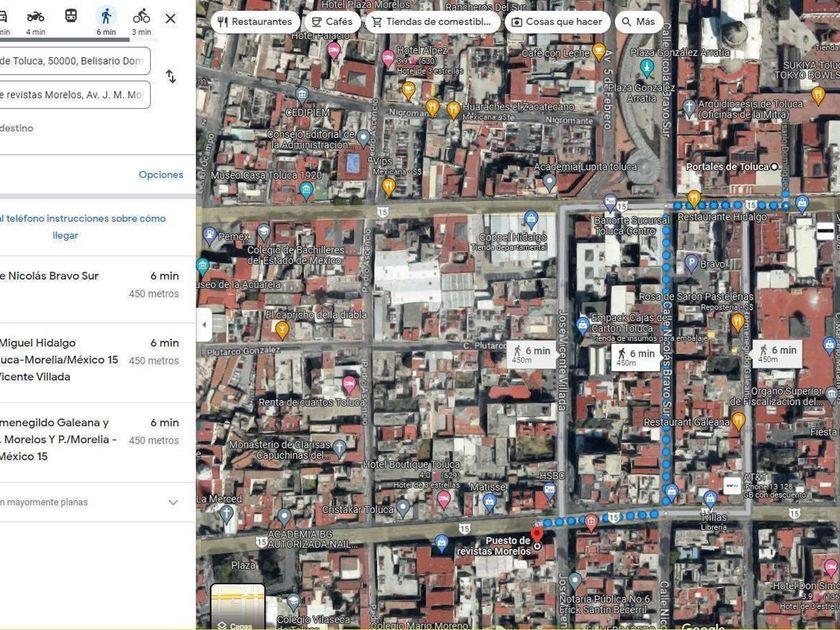Select the walking travel mode icon

pos(106,17)
